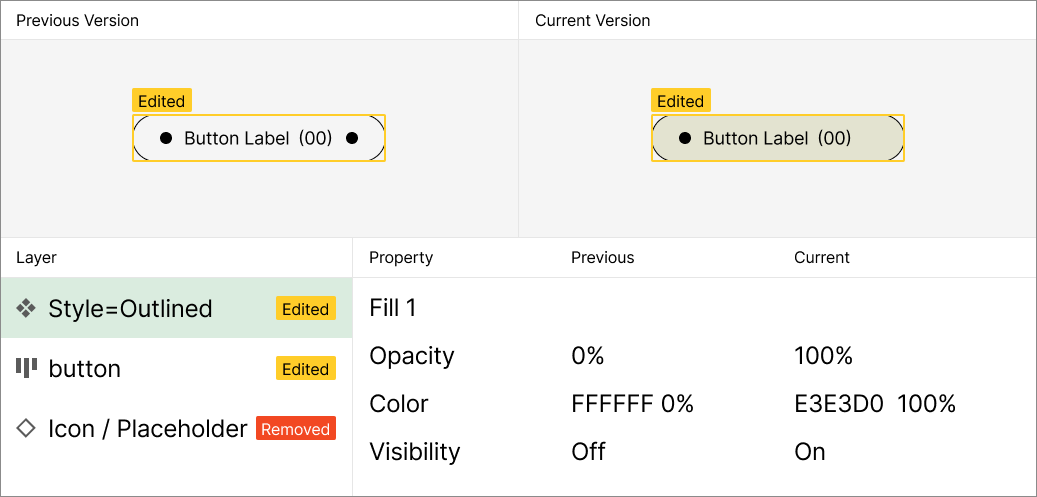Click the diamond instance icon beside Icon / Placeholder

coord(26,428)
